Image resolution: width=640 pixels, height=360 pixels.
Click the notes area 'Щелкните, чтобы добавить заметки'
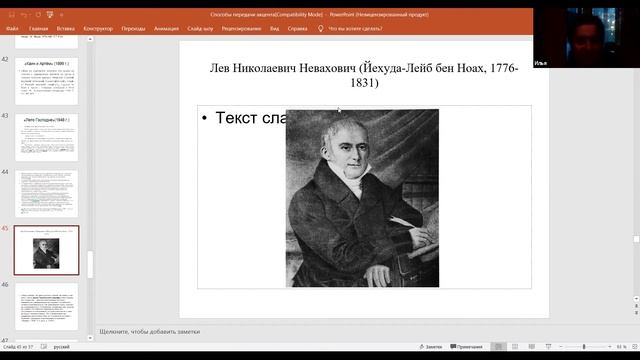pyautogui.click(x=150, y=332)
